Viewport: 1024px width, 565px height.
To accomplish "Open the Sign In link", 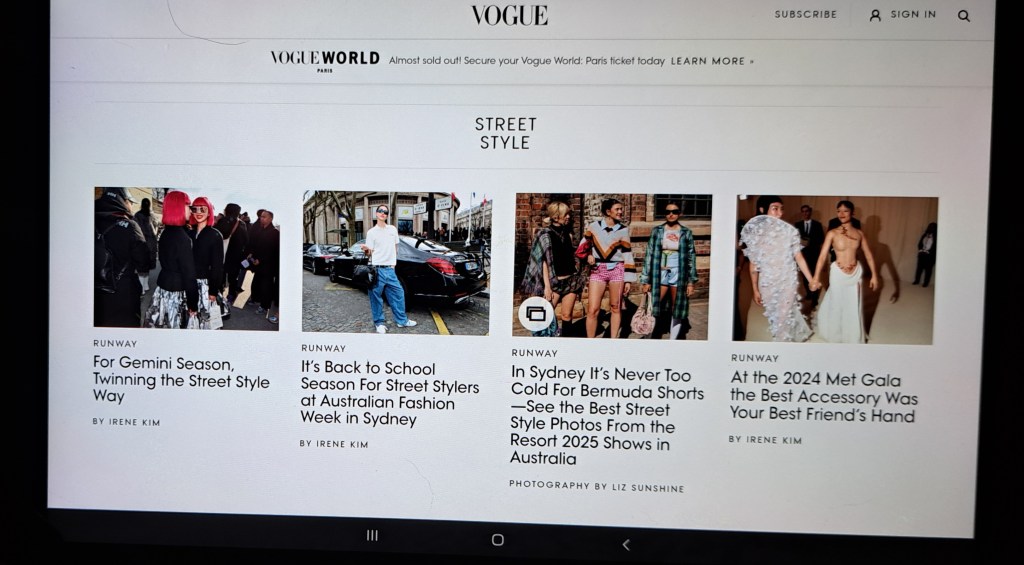I will 913,14.
